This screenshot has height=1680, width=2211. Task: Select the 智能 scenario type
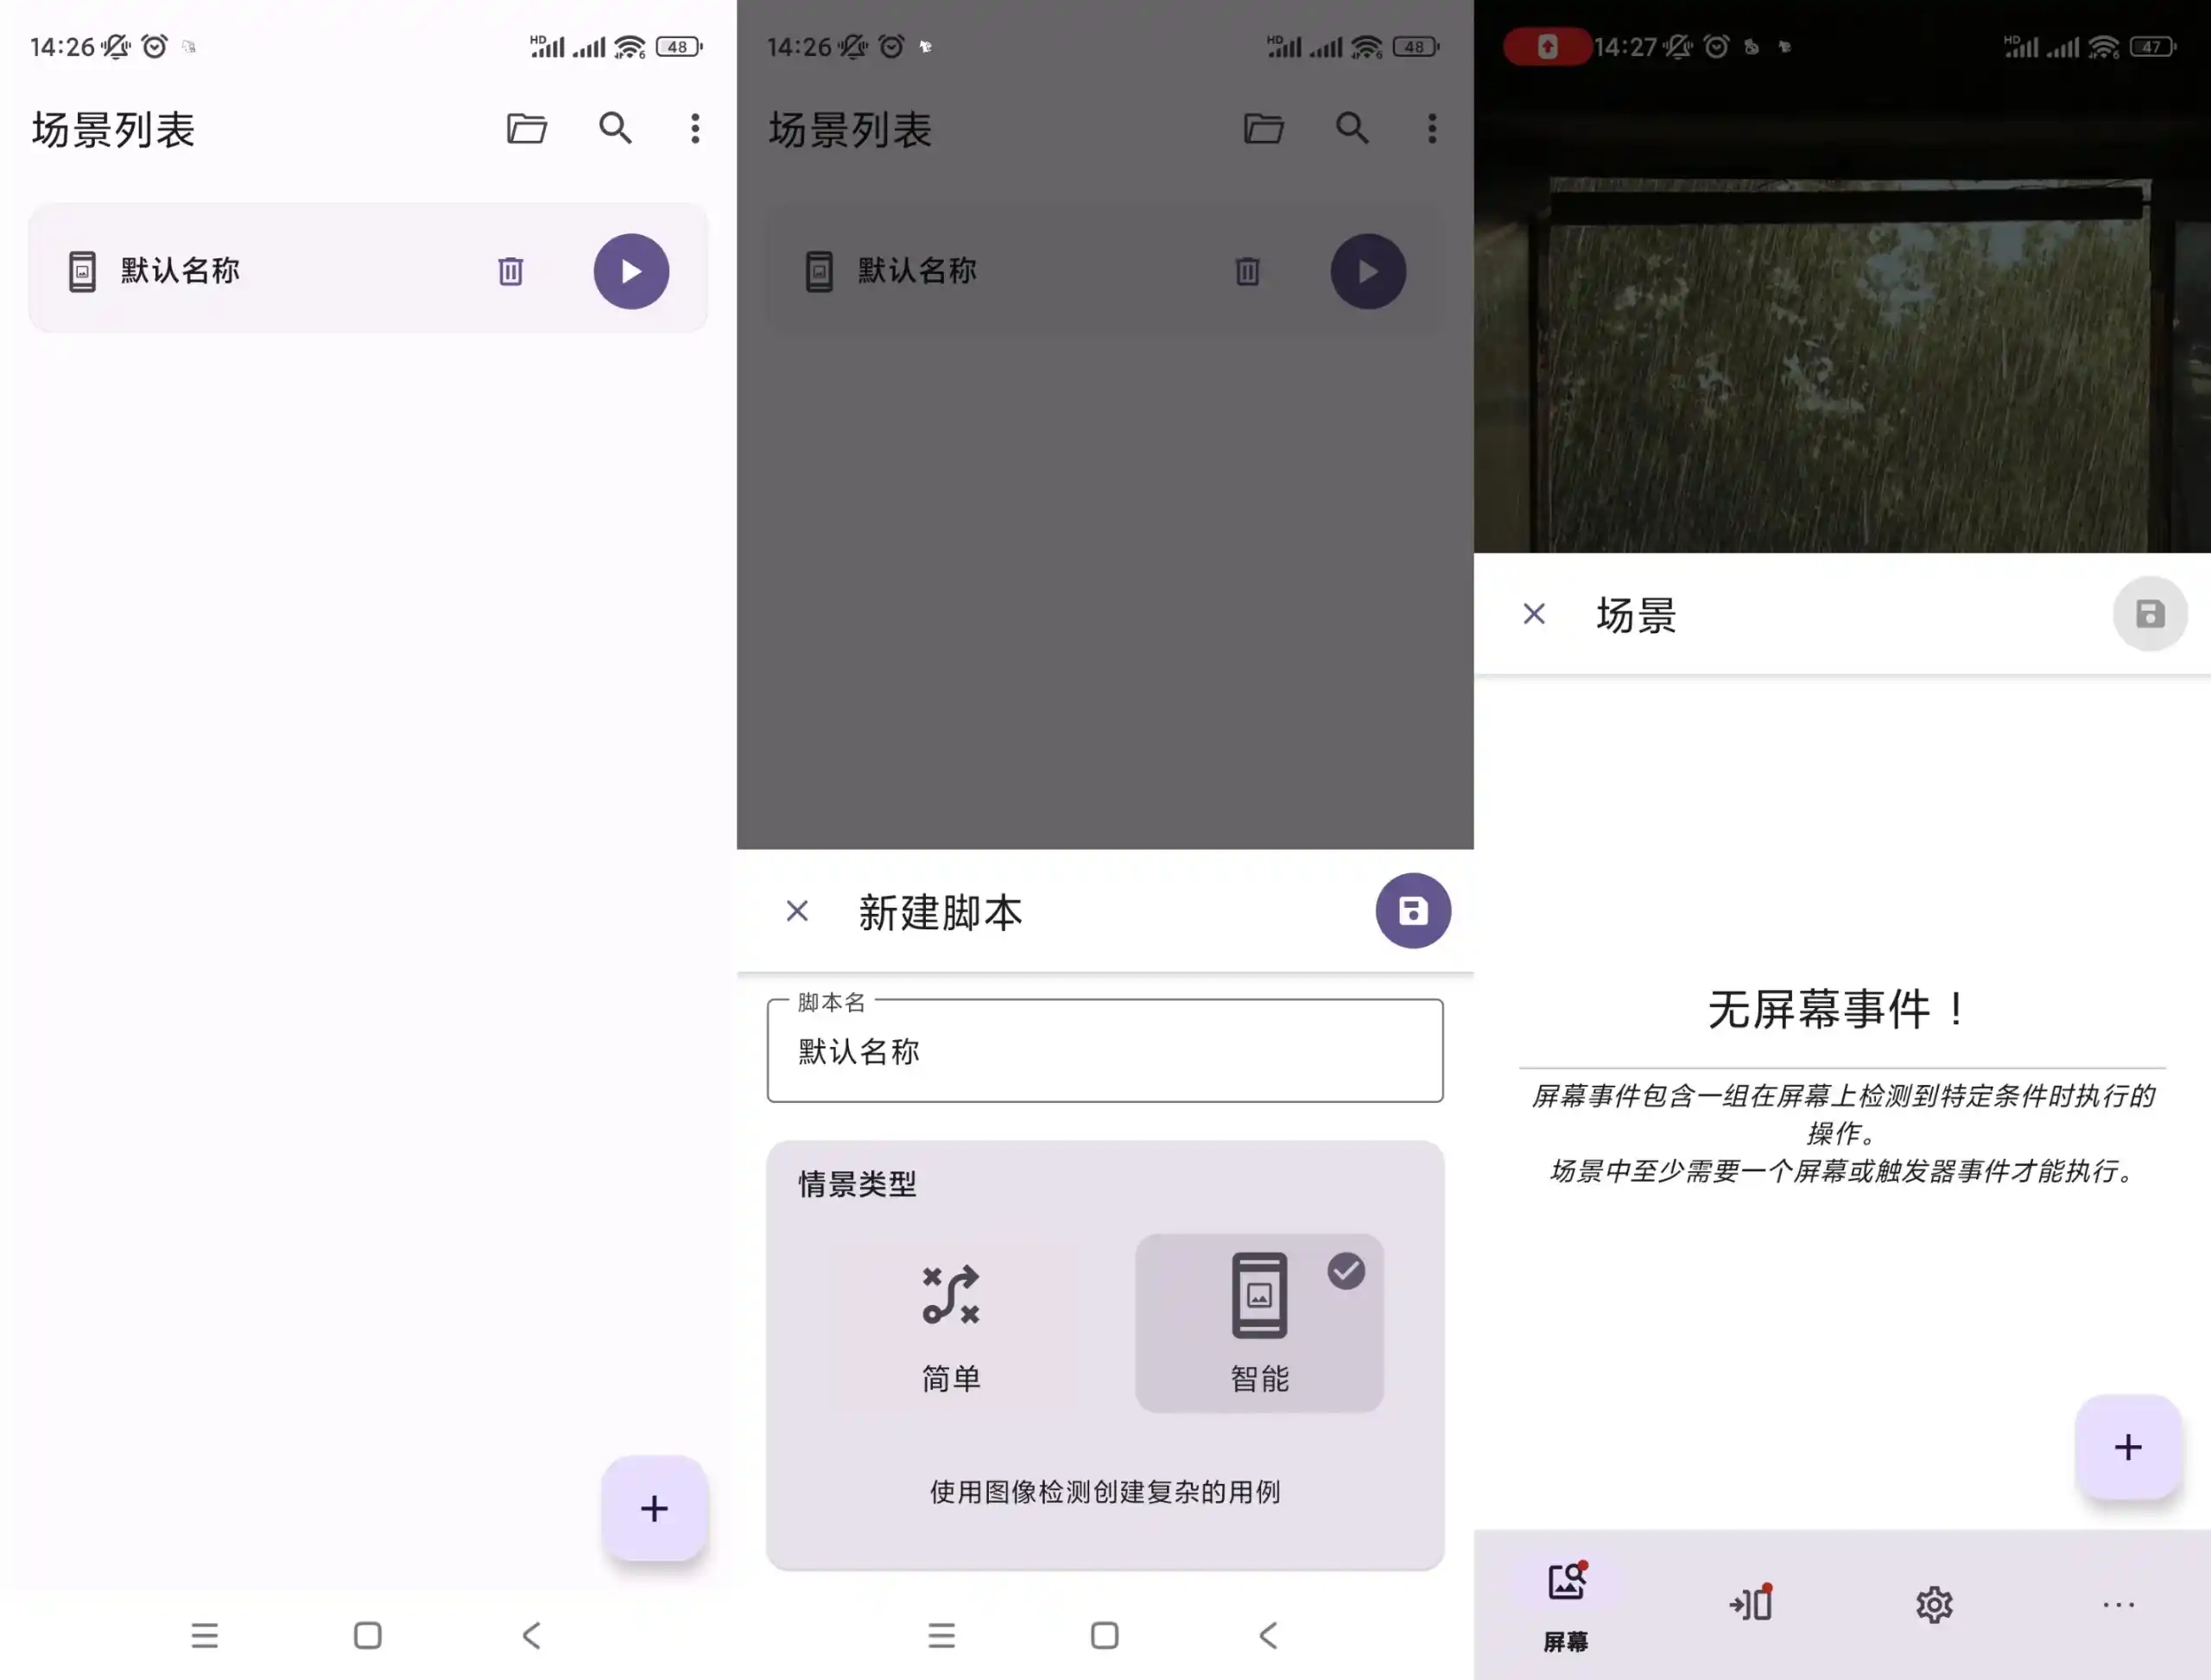point(1259,1323)
